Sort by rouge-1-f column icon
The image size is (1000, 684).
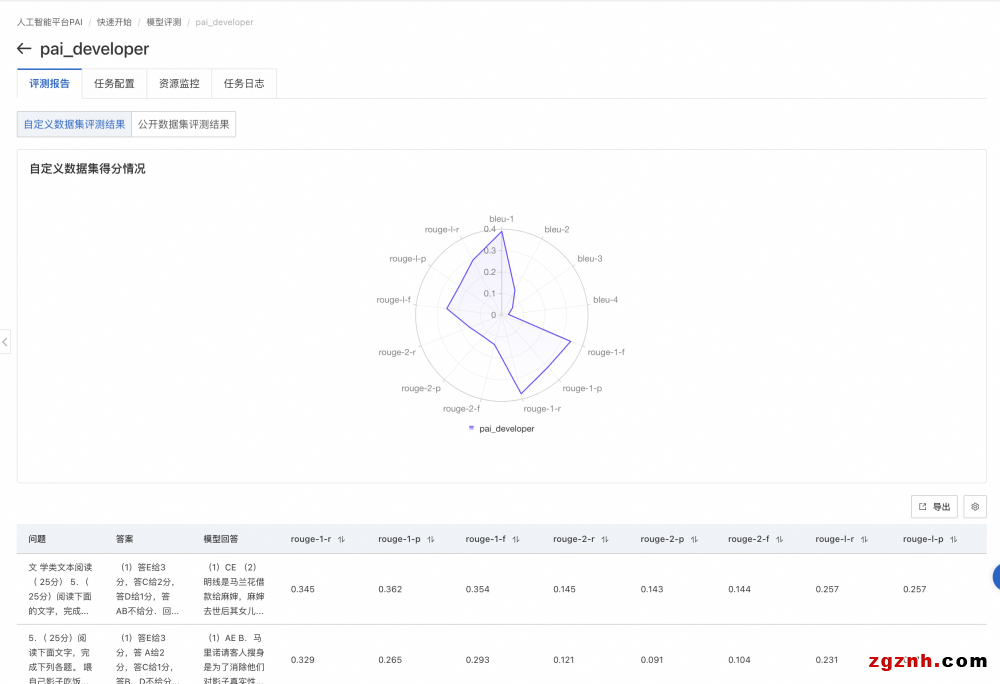516,540
